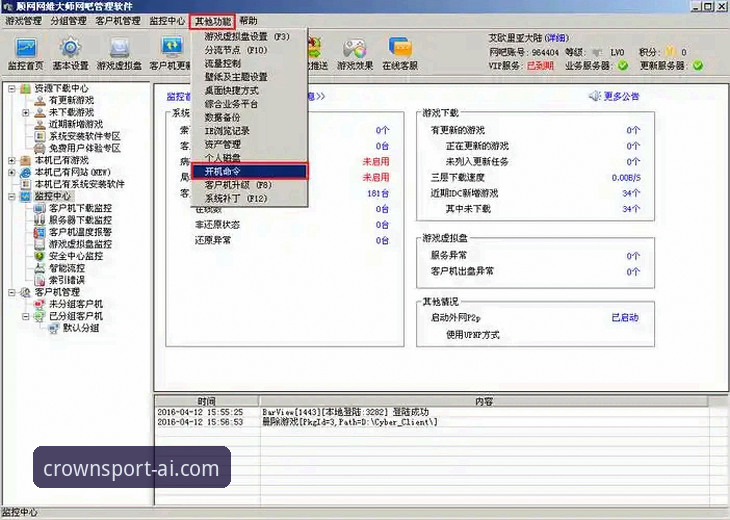Select 近期新增游戏 tree icon
The height and width of the screenshot is (520, 730).
(x=41, y=124)
